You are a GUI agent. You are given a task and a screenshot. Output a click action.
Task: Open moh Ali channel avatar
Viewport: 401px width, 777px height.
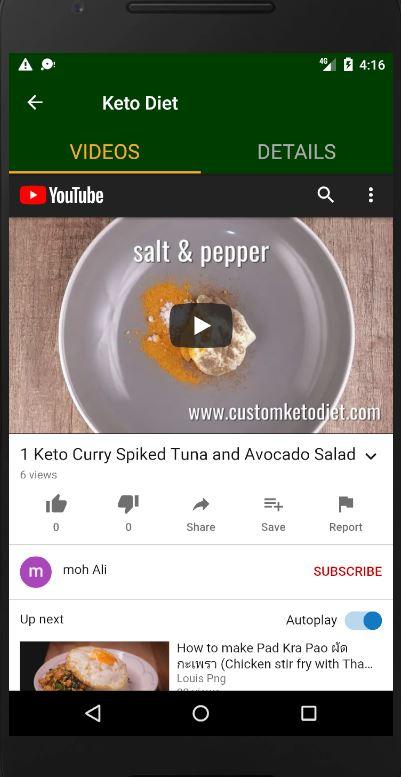coord(36,572)
